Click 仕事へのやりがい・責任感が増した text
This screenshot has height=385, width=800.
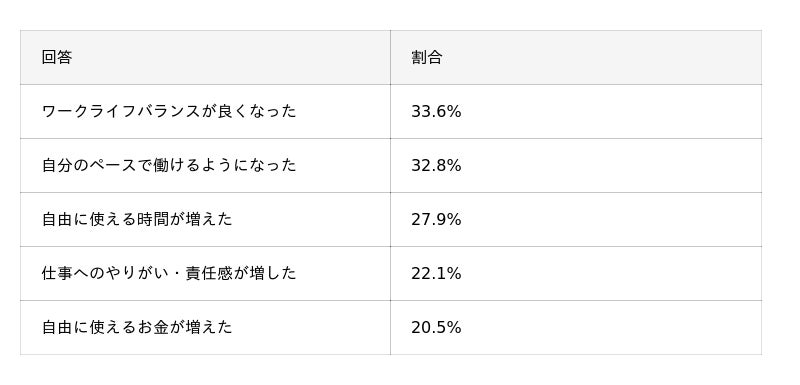[169, 274]
